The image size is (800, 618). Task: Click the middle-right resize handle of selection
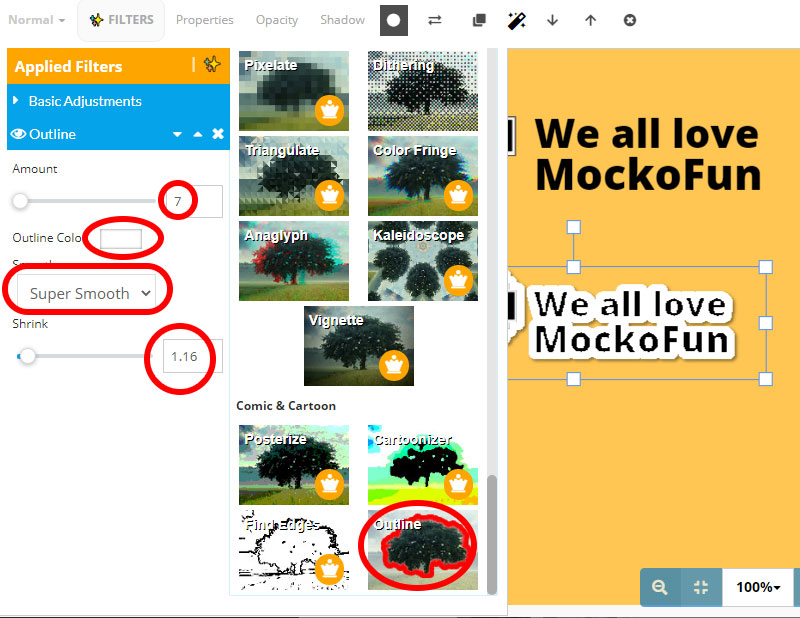click(x=766, y=323)
